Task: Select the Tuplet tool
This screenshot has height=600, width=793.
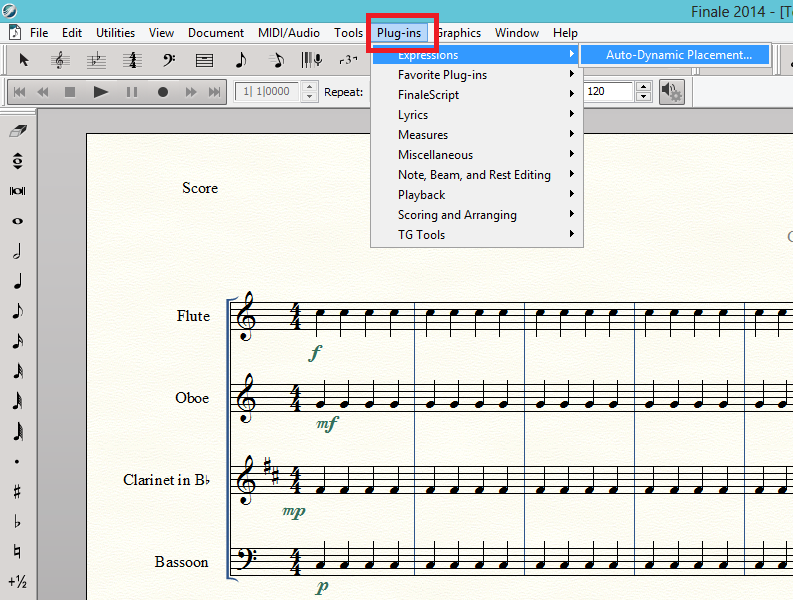Action: 348,60
